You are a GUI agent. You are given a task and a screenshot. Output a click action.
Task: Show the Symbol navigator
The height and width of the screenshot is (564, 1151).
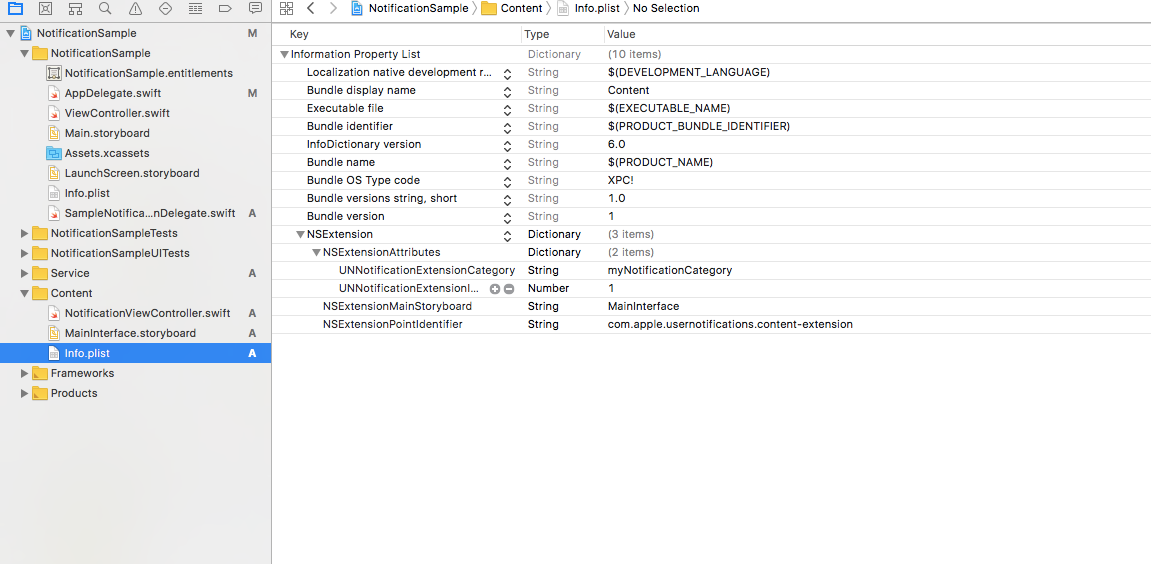(75, 9)
